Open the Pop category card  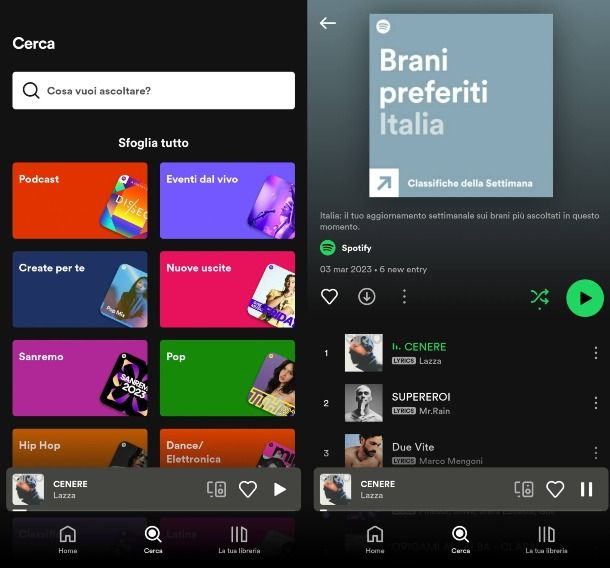pos(227,378)
